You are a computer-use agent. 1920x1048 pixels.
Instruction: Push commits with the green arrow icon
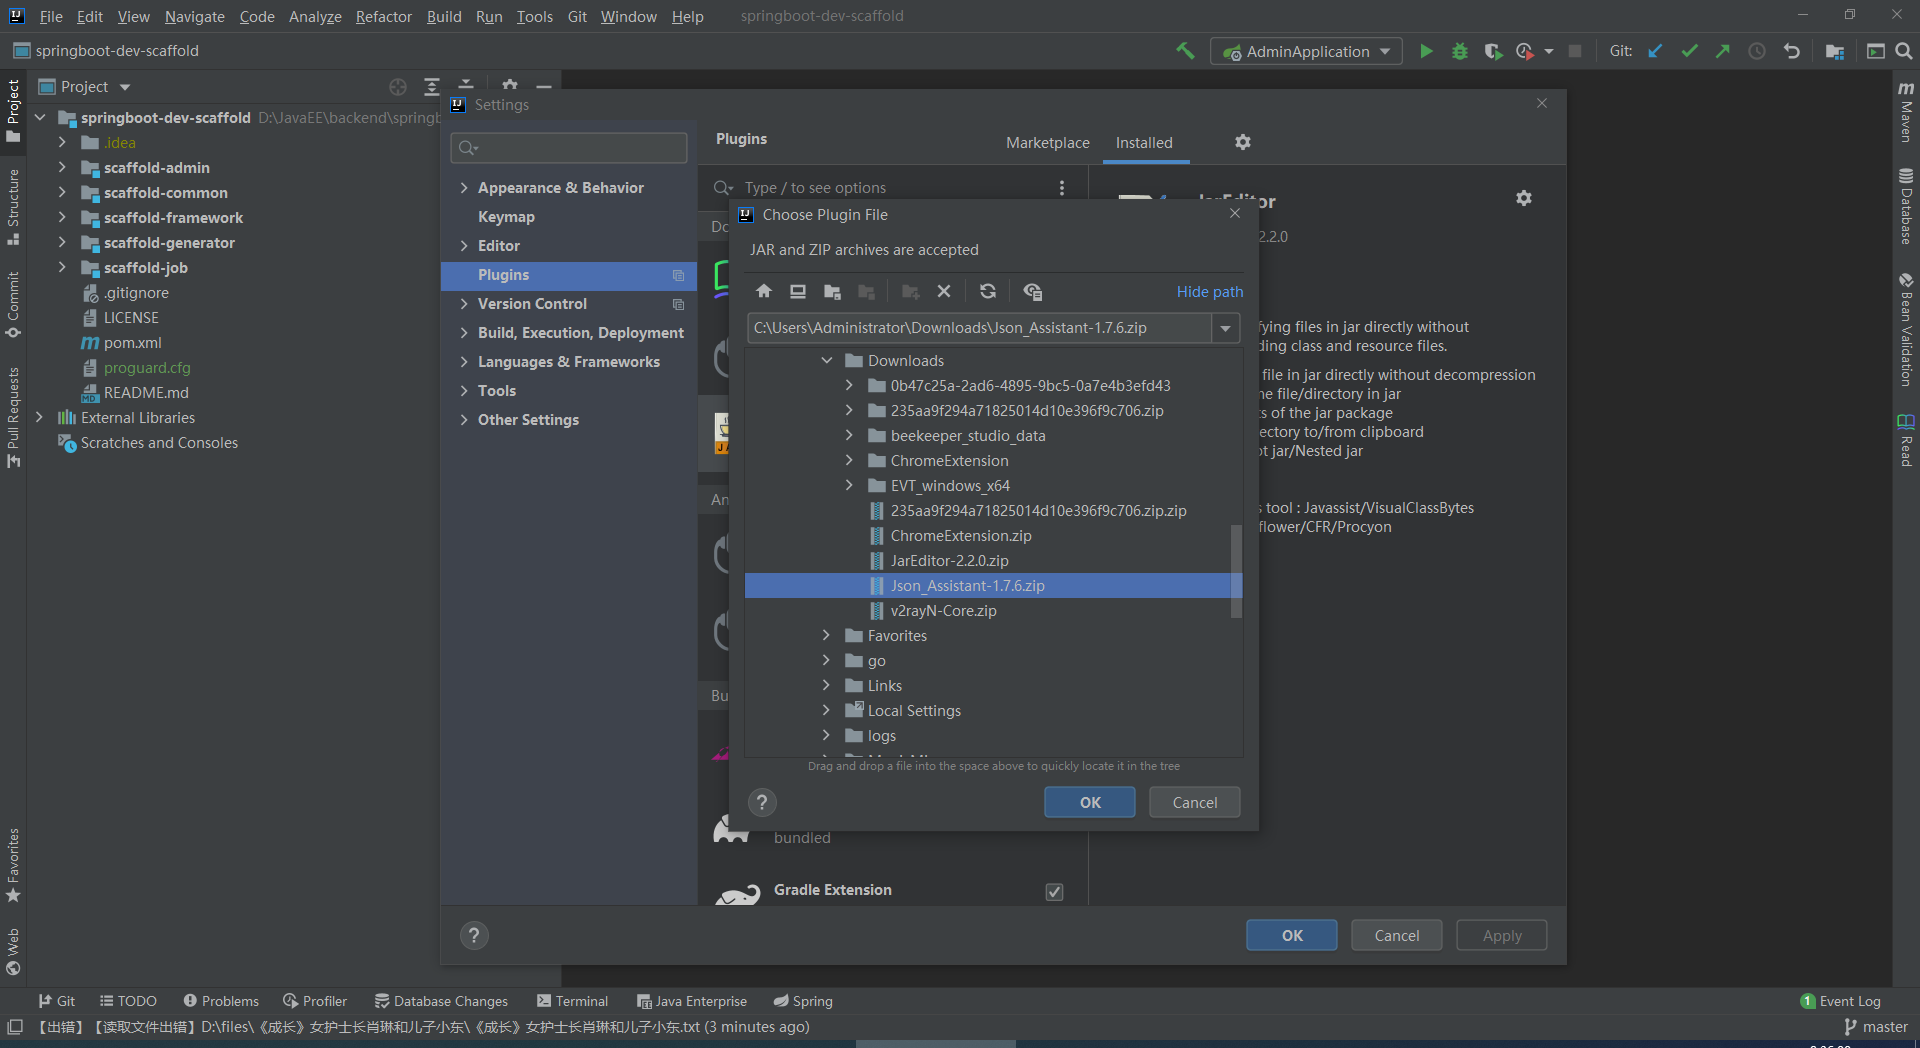coord(1724,51)
